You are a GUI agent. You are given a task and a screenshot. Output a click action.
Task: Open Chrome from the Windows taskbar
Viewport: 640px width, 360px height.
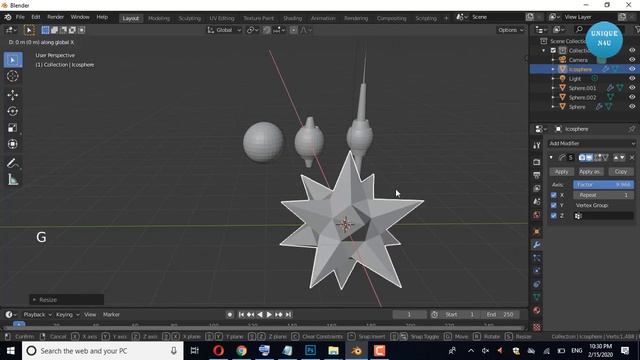(x=241, y=351)
